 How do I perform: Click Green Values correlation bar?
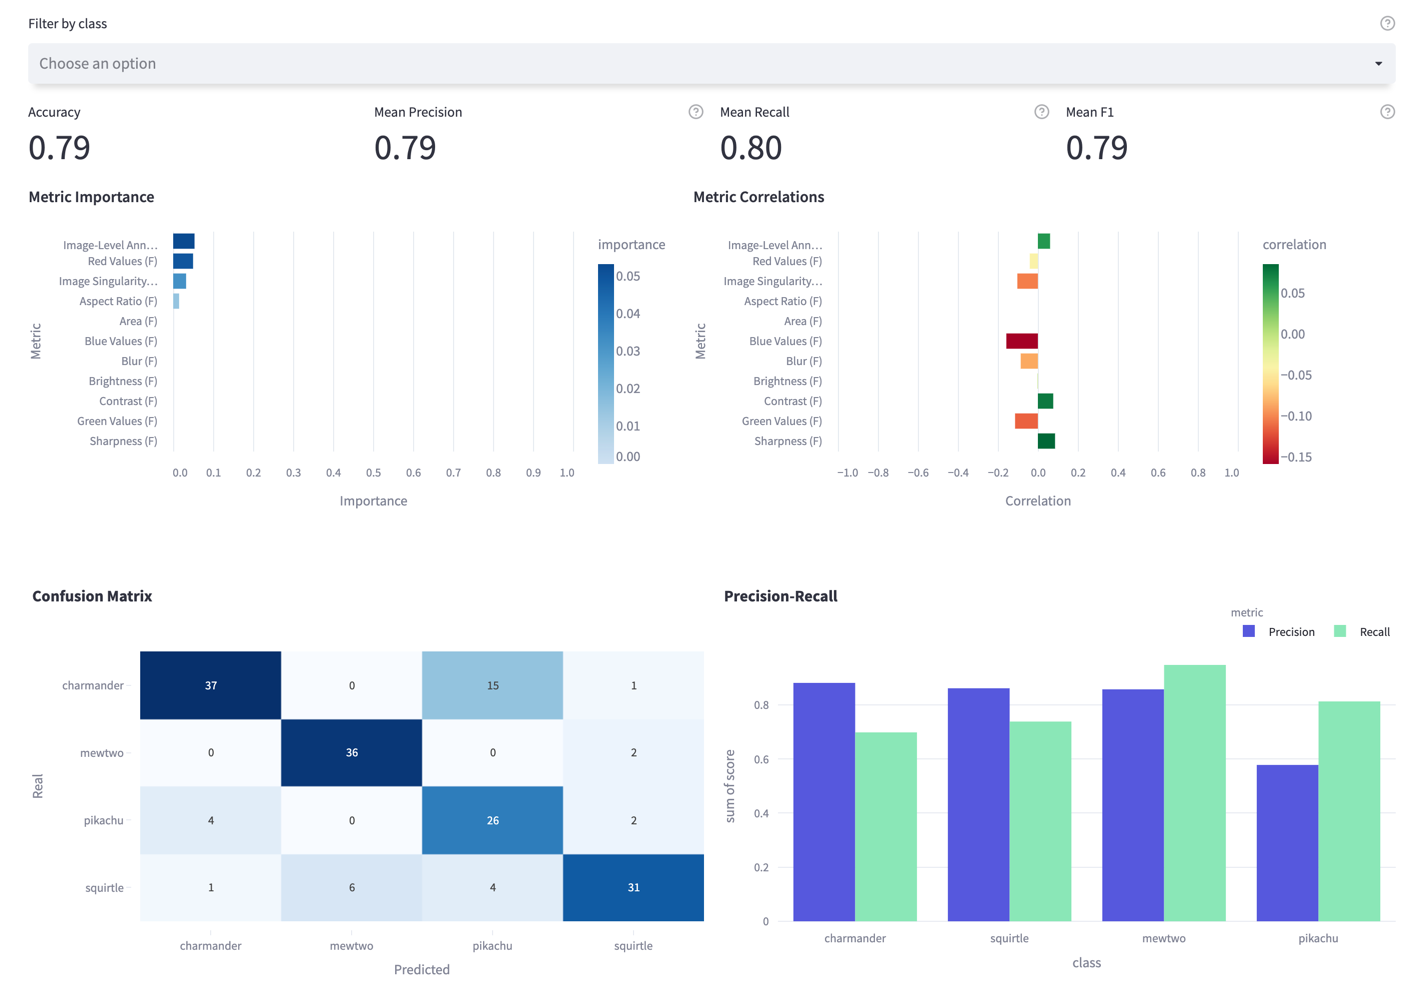click(x=1026, y=421)
